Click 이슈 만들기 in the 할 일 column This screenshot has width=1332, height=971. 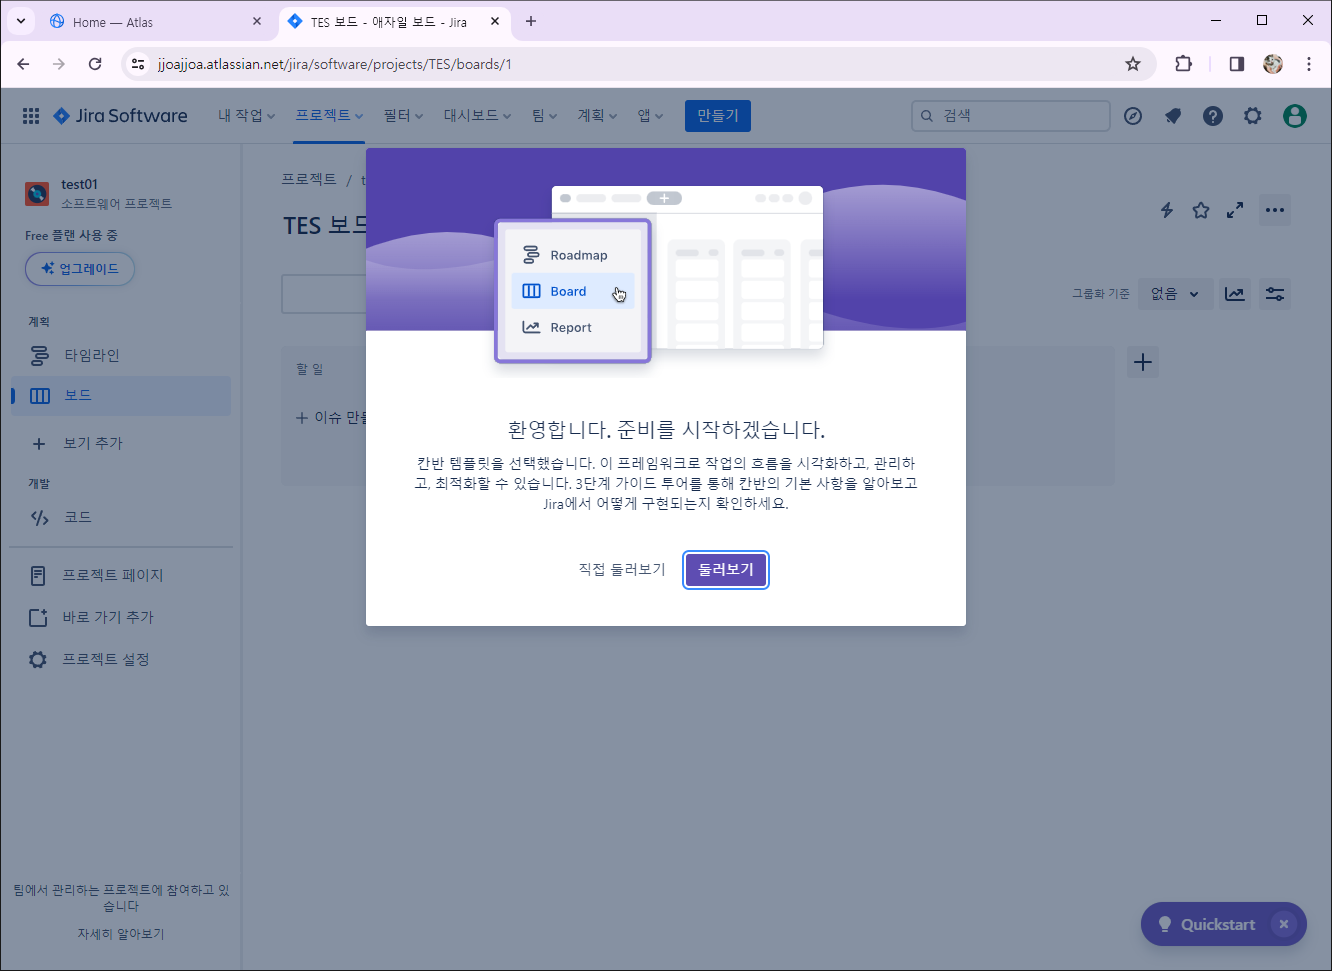(333, 418)
